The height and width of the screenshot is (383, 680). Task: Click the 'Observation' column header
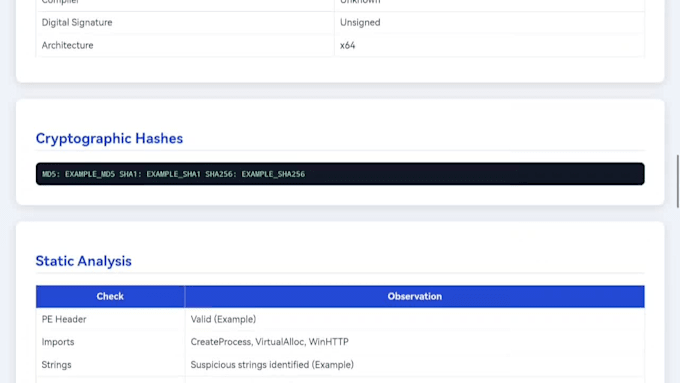[415, 296]
